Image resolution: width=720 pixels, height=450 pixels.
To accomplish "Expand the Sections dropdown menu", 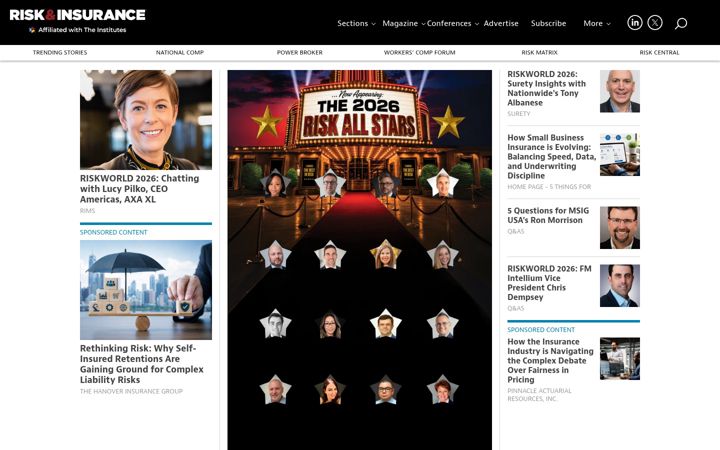I will 356,23.
